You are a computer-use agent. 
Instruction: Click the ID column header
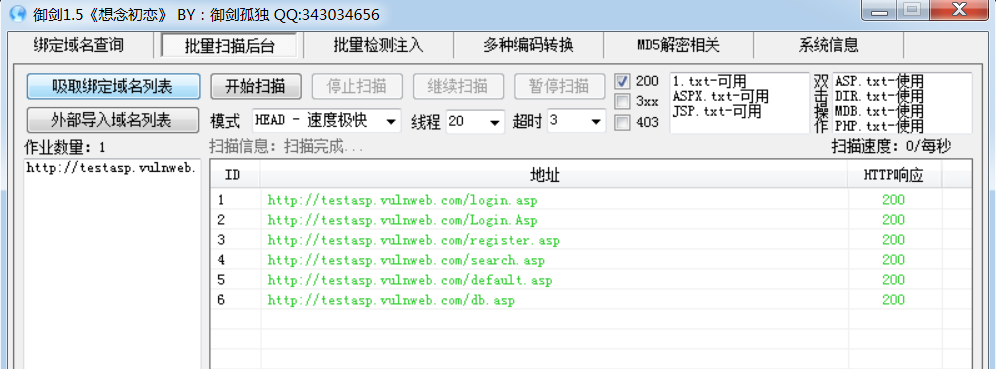(235, 175)
